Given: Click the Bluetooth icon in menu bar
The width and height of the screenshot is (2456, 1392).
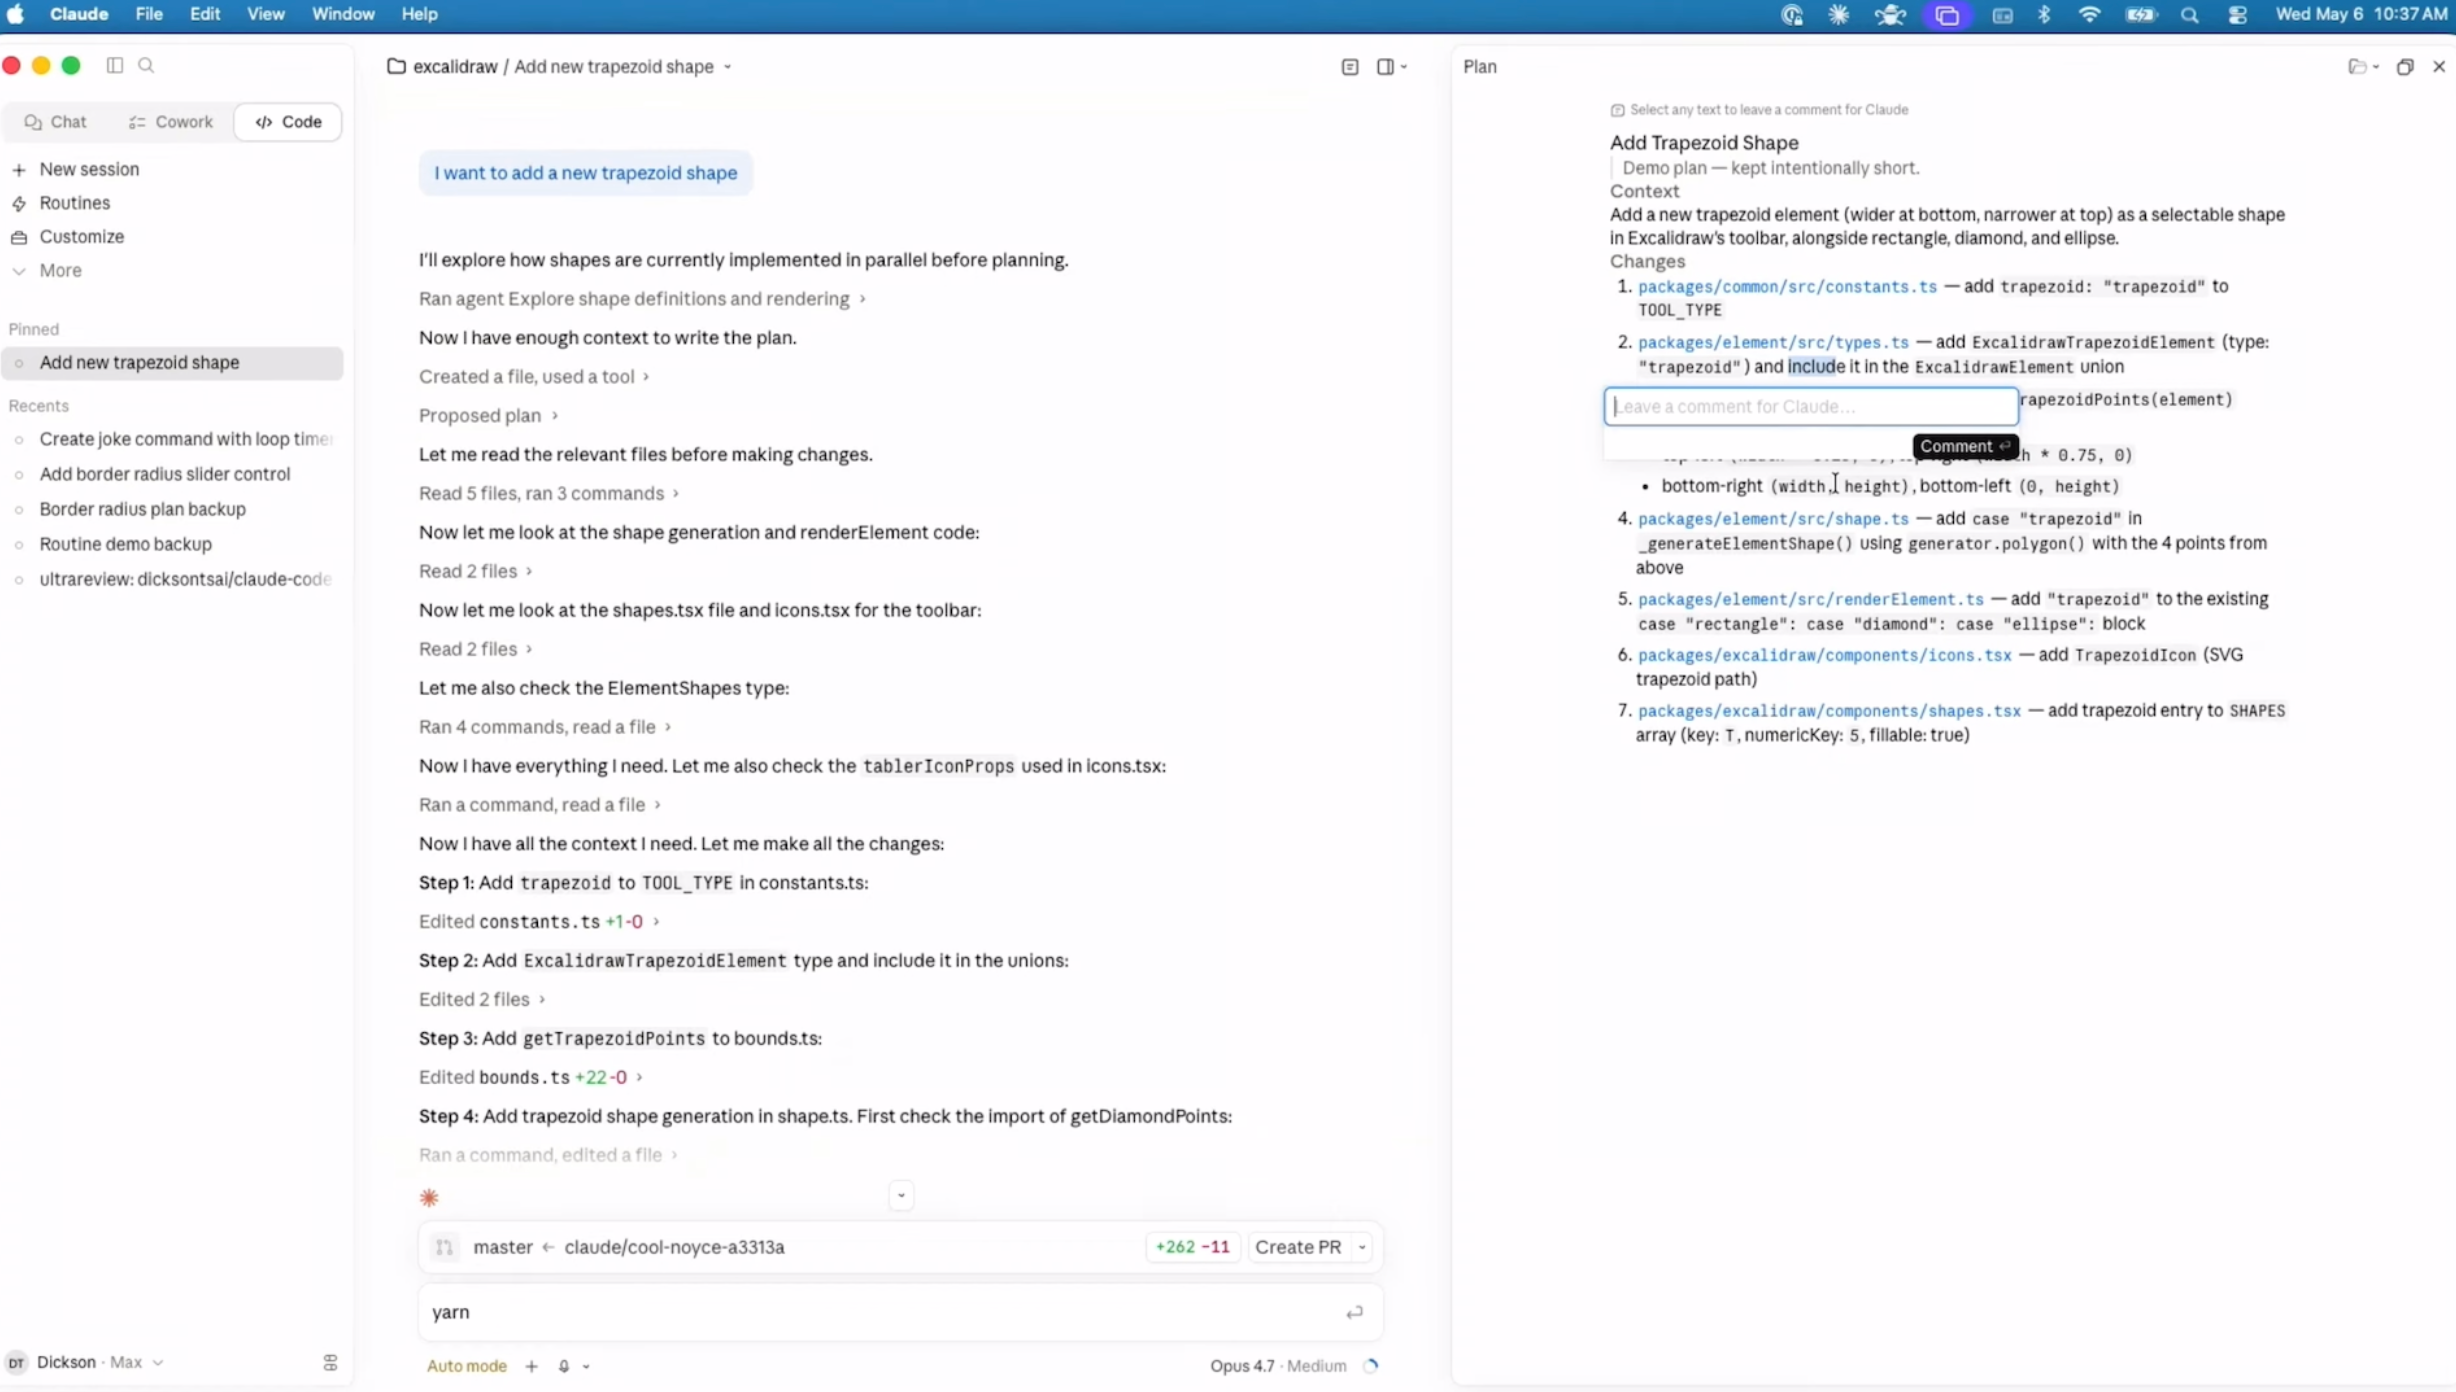Looking at the screenshot, I should [2045, 15].
